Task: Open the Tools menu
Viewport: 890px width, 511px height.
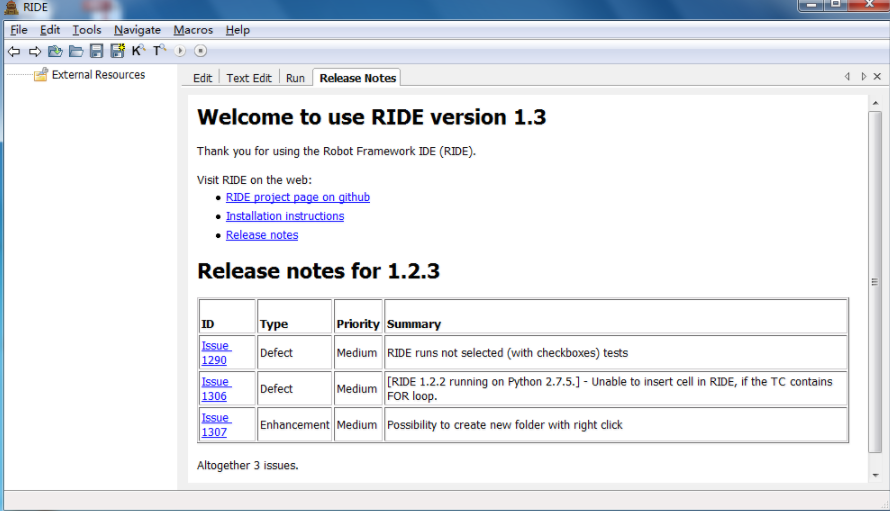Action: (86, 30)
